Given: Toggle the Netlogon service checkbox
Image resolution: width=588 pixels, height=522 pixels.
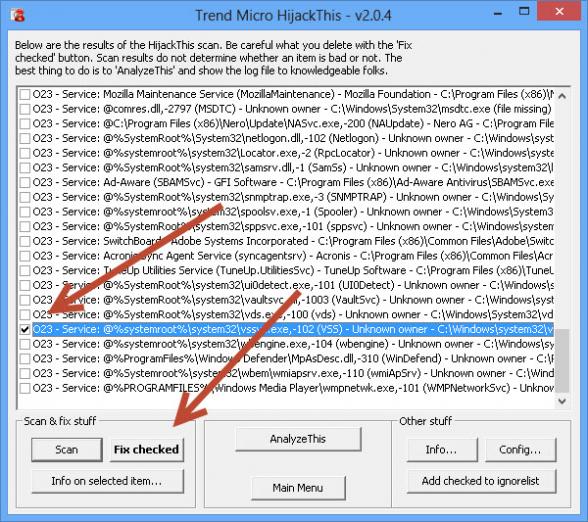Looking at the screenshot, I should pyautogui.click(x=25, y=138).
